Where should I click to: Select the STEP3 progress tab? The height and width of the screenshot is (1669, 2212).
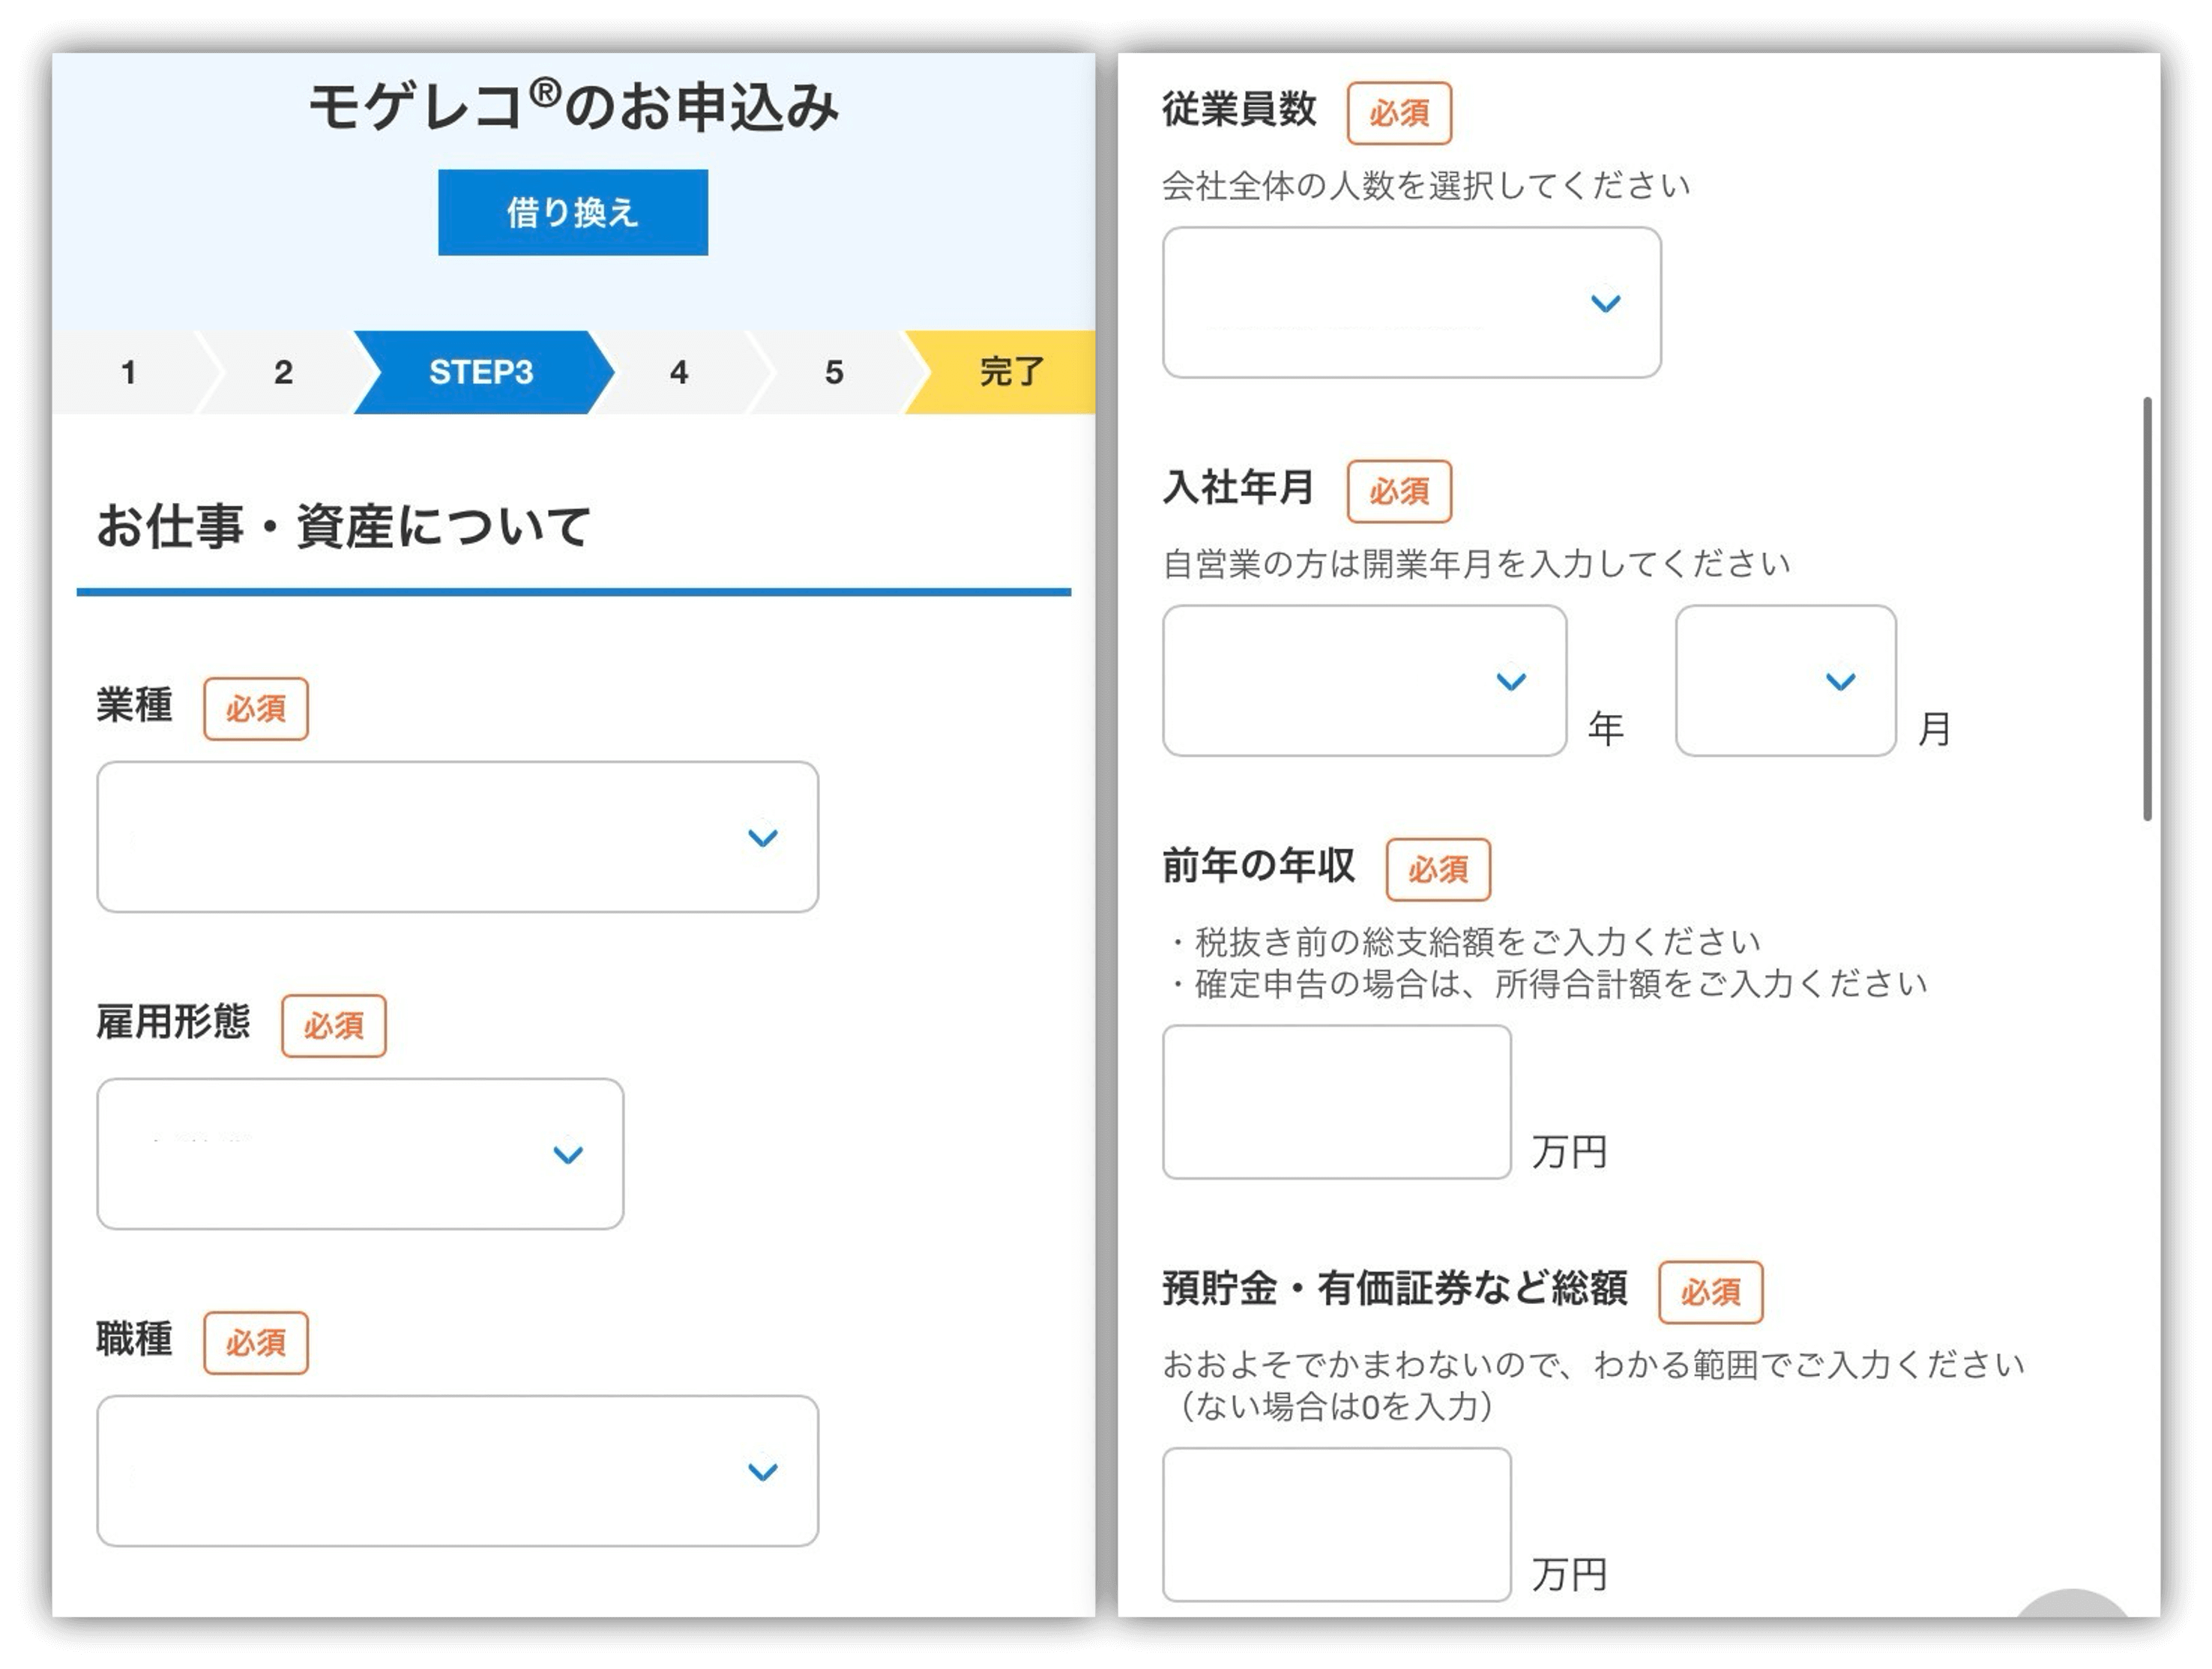click(481, 372)
